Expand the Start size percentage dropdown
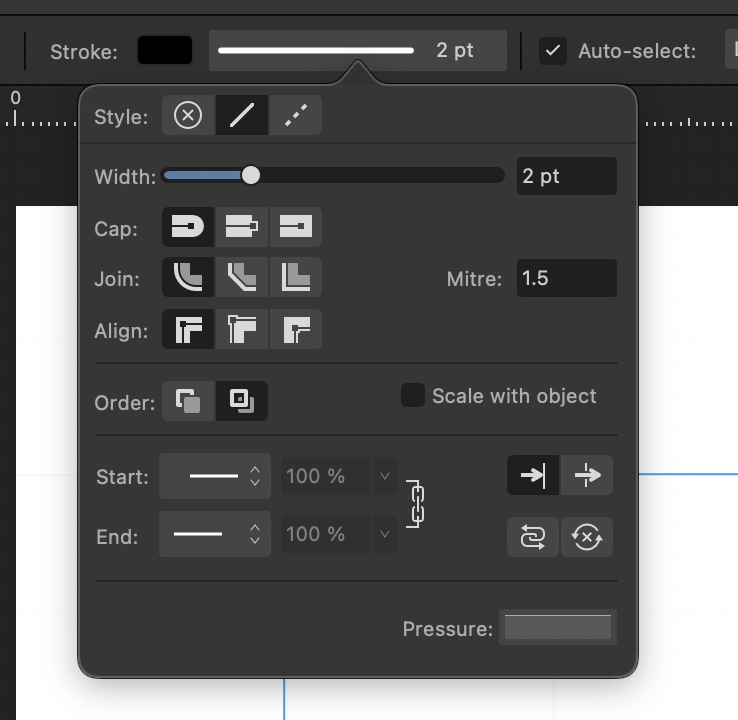Screen dimensions: 738x720 385,476
